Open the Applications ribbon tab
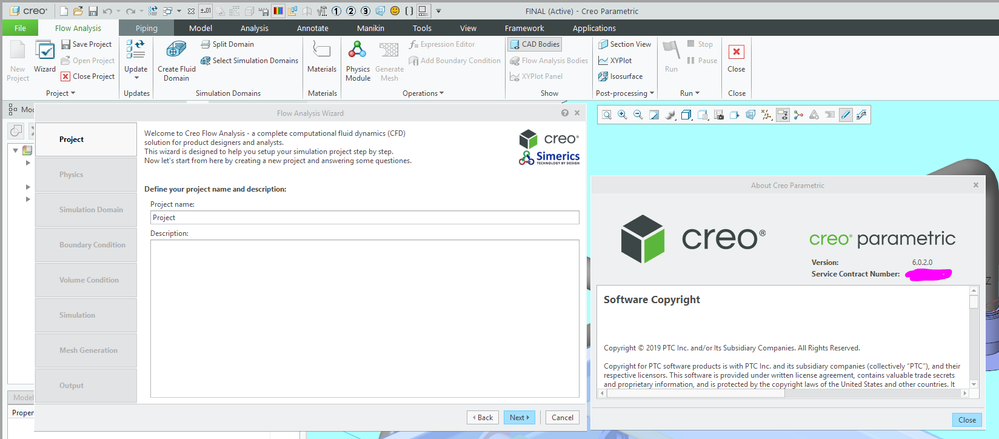Screen dimensions: 999x439 [594, 28]
